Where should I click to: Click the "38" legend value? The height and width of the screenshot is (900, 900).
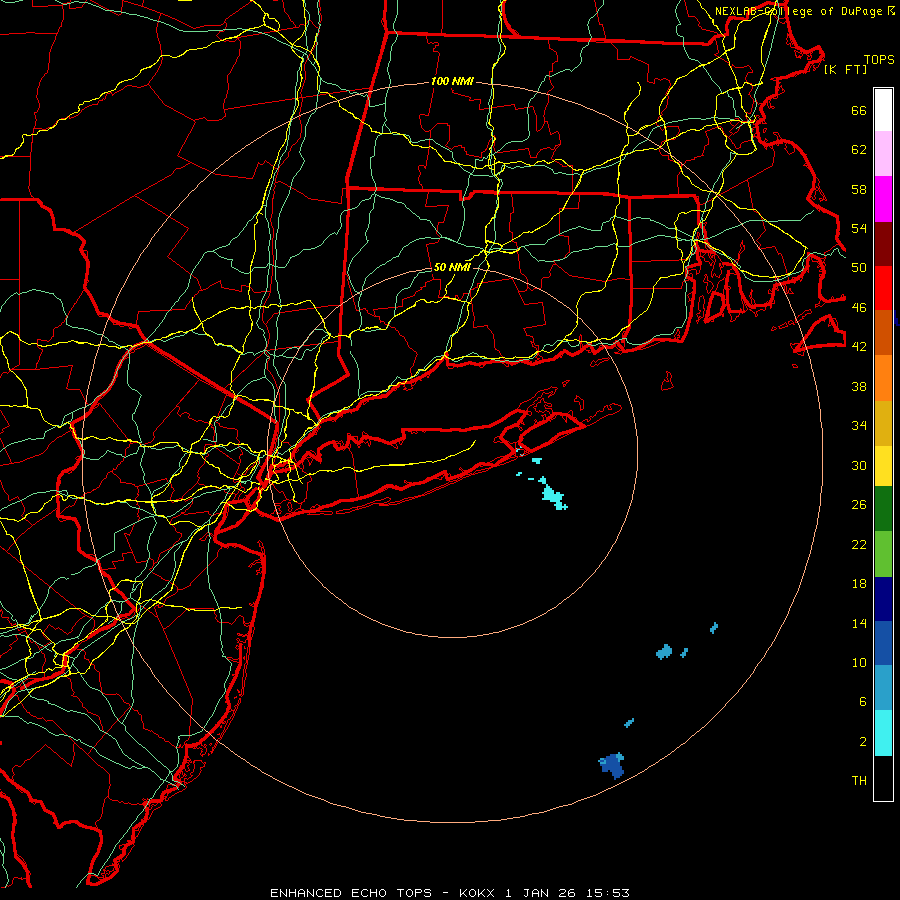tap(859, 386)
